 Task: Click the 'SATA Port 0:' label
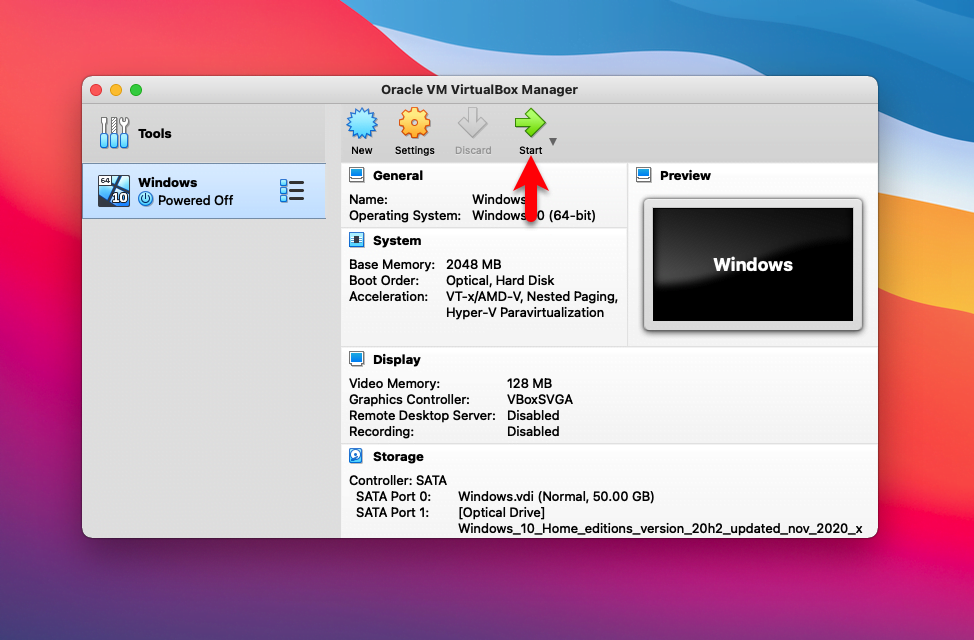point(393,496)
